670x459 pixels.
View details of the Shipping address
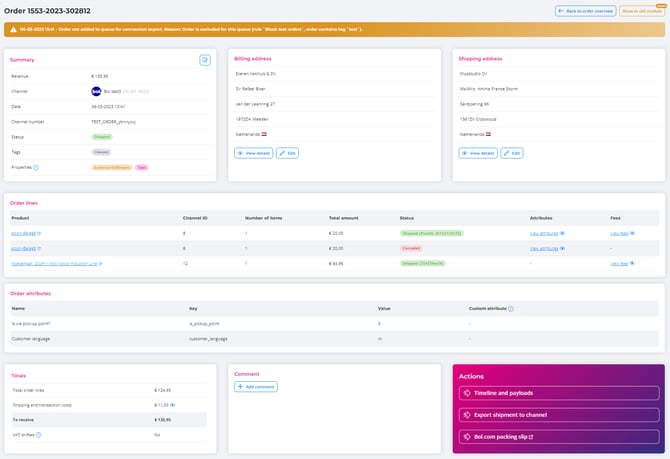coord(478,153)
